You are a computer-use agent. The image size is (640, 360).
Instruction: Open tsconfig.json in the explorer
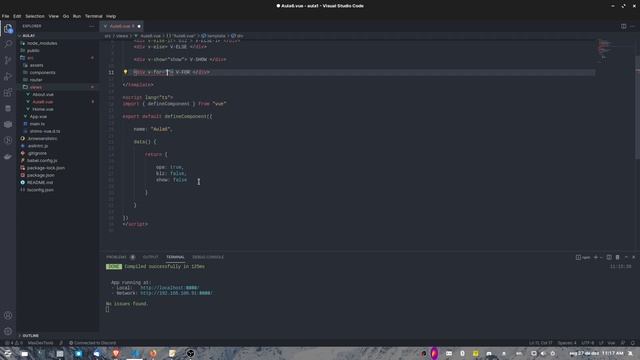40,190
